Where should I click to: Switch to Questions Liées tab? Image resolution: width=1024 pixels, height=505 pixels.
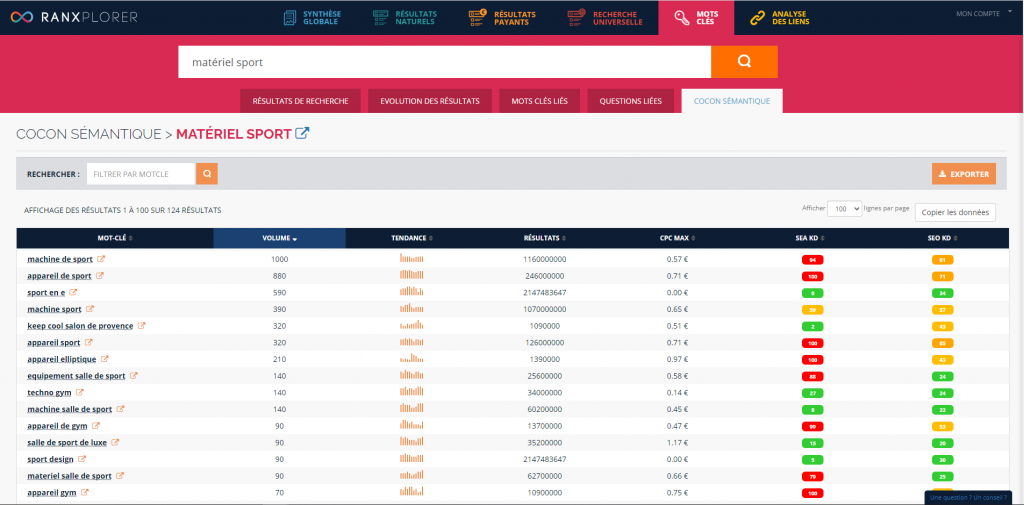point(630,101)
